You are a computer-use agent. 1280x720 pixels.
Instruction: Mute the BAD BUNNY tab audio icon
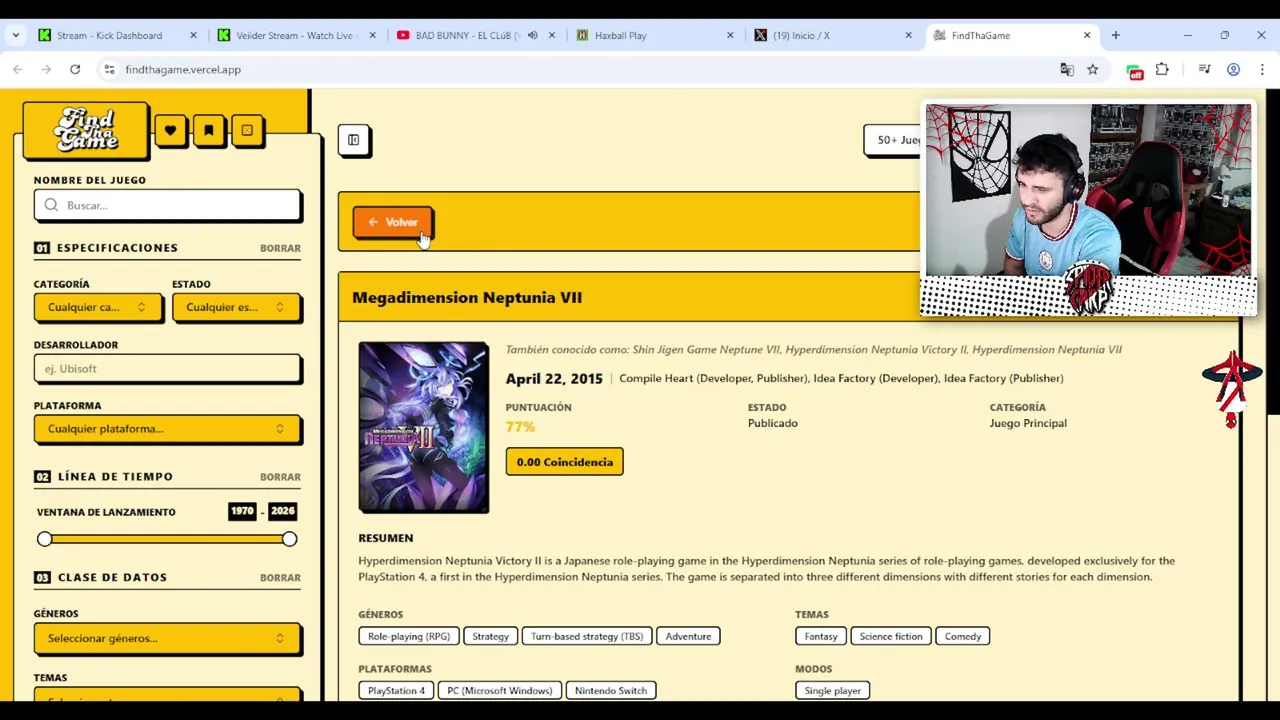(533, 35)
